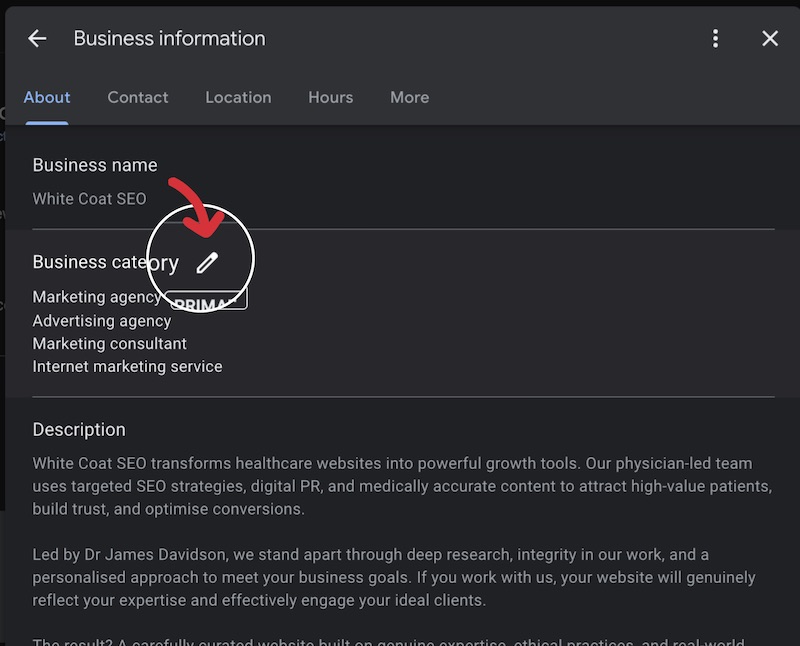Select Internet marketing service category
This screenshot has width=800, height=646.
(x=128, y=366)
